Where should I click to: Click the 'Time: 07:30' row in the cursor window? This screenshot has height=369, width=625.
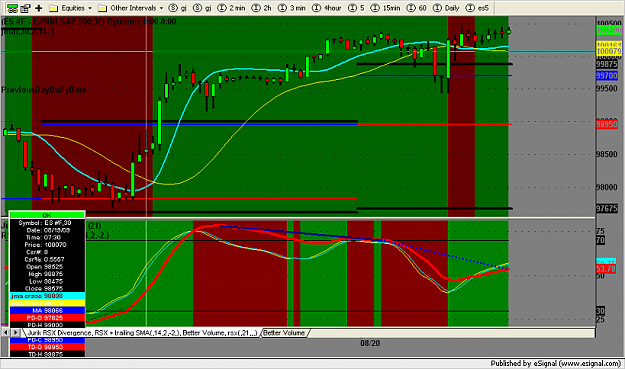tap(47, 237)
